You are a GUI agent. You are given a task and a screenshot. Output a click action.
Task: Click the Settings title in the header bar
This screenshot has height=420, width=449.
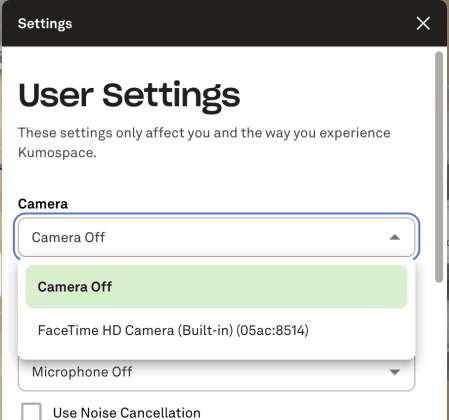tap(45, 24)
